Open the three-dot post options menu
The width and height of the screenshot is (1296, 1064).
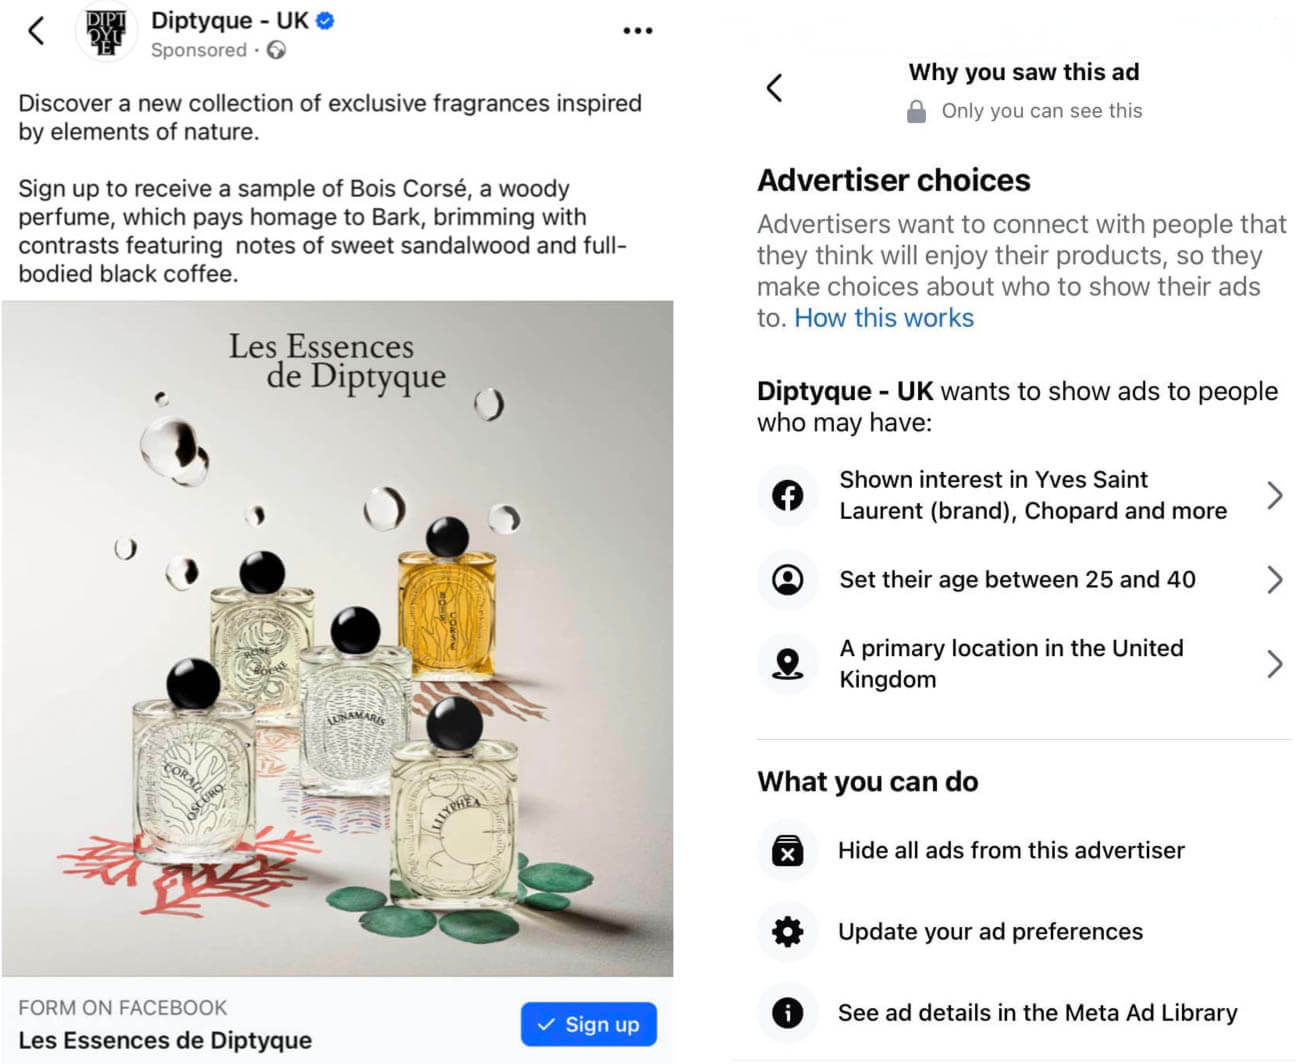click(x=637, y=31)
